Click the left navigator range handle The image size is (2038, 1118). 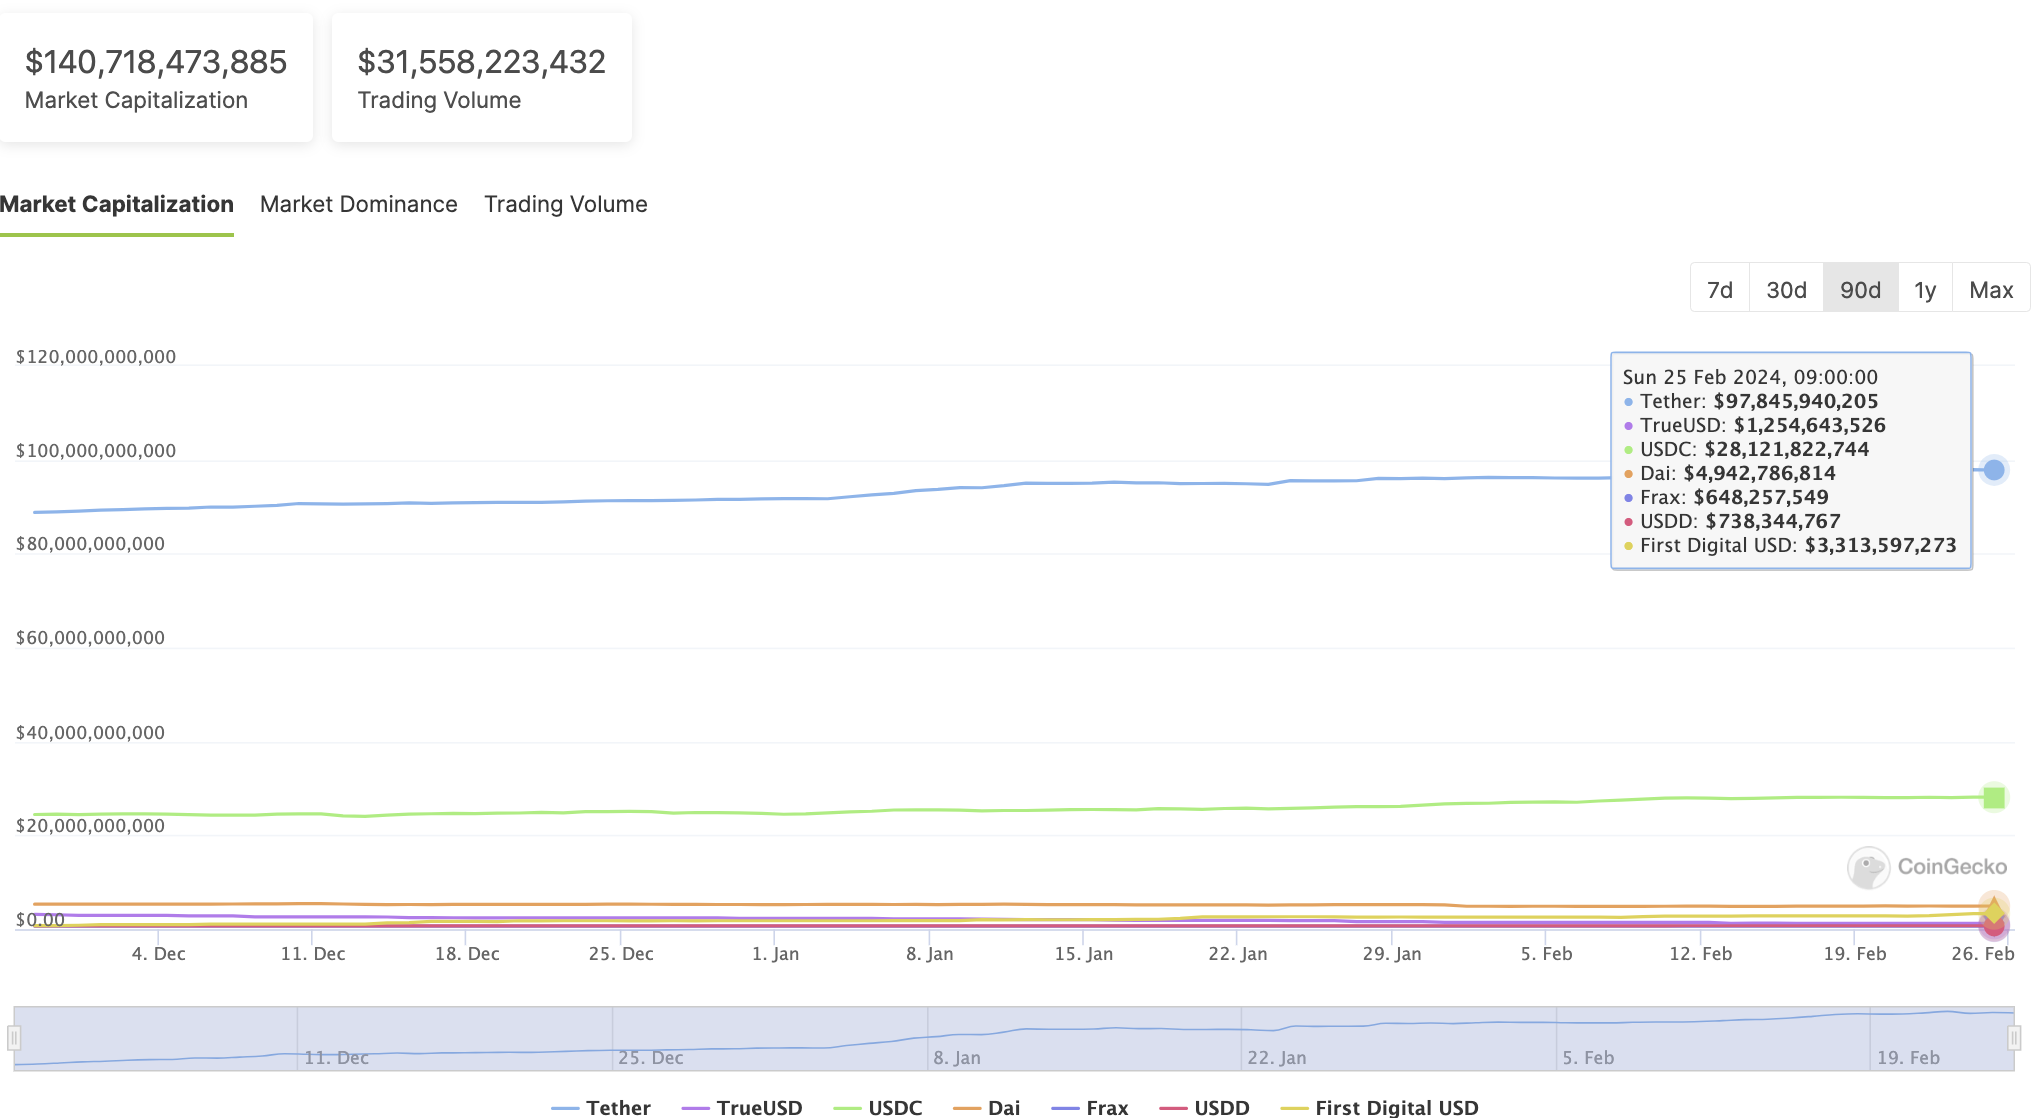pos(14,1038)
